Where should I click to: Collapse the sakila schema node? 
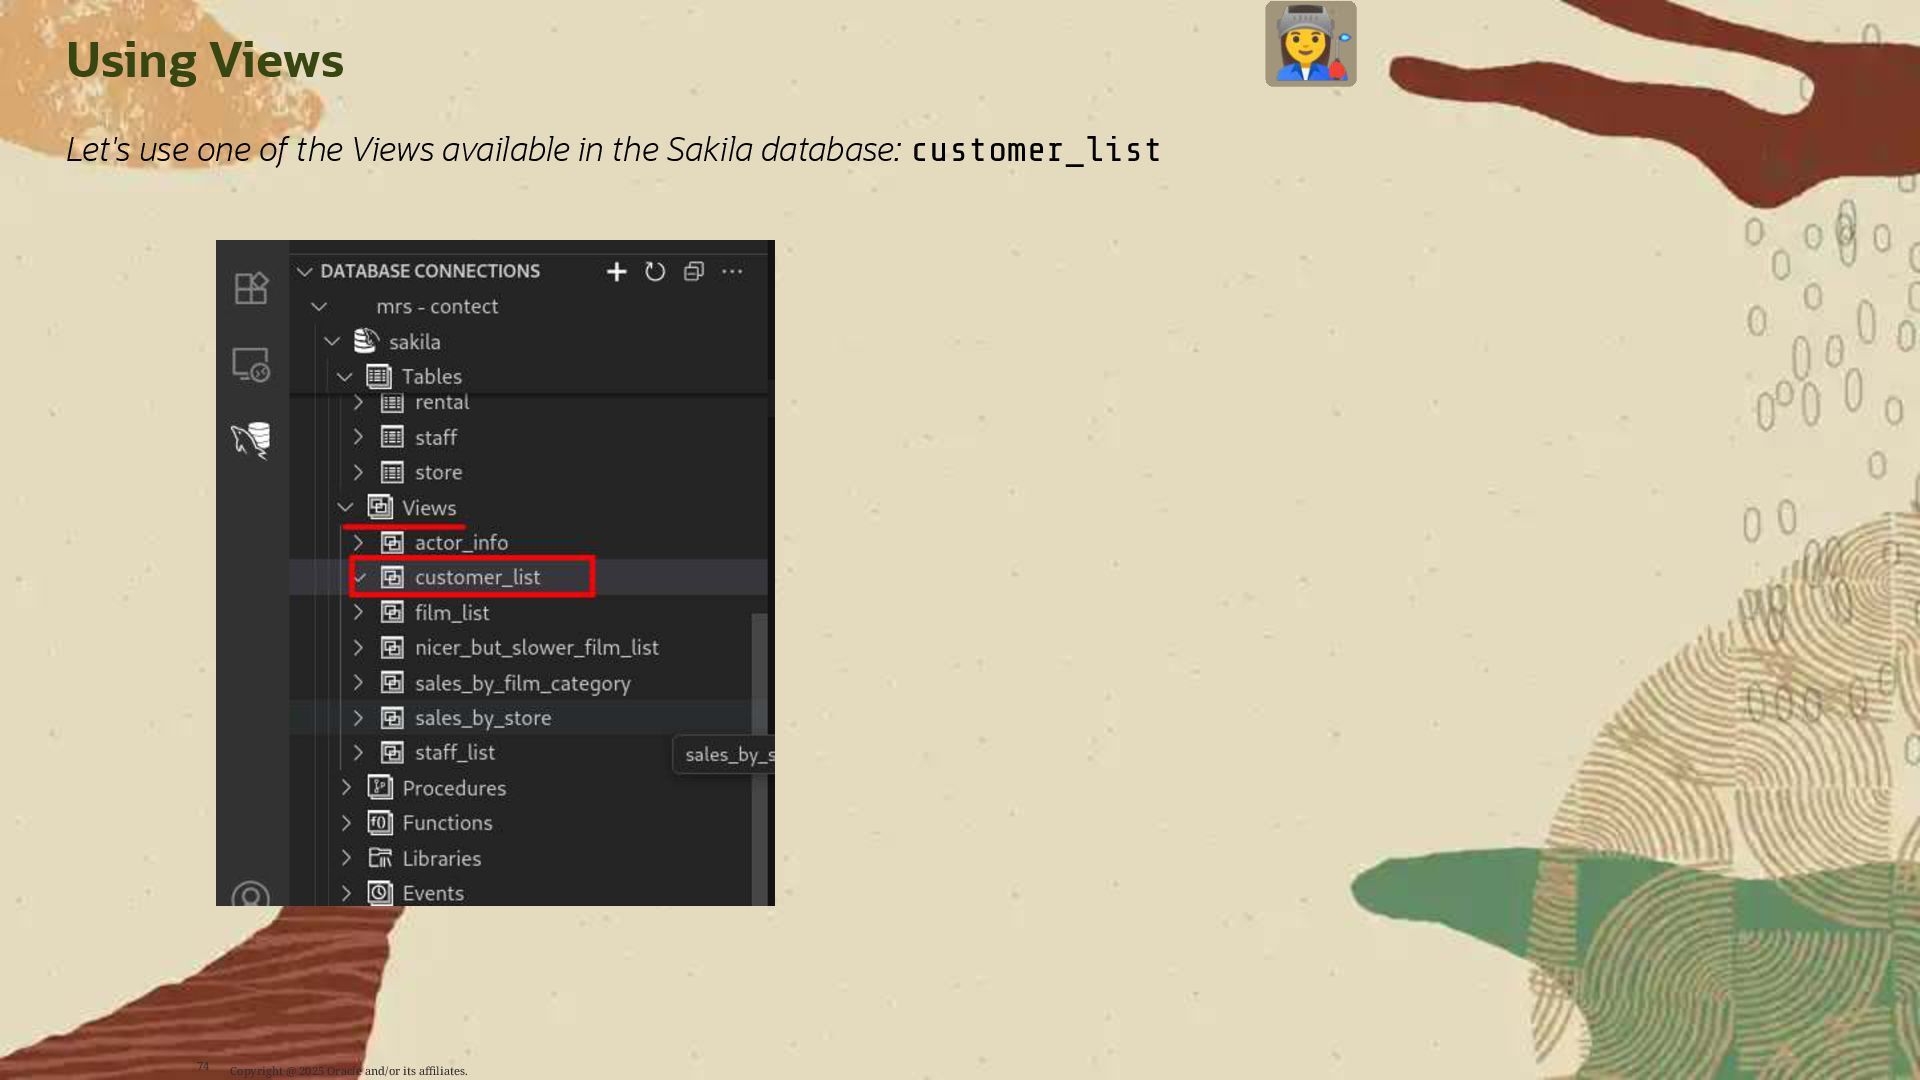coord(332,342)
